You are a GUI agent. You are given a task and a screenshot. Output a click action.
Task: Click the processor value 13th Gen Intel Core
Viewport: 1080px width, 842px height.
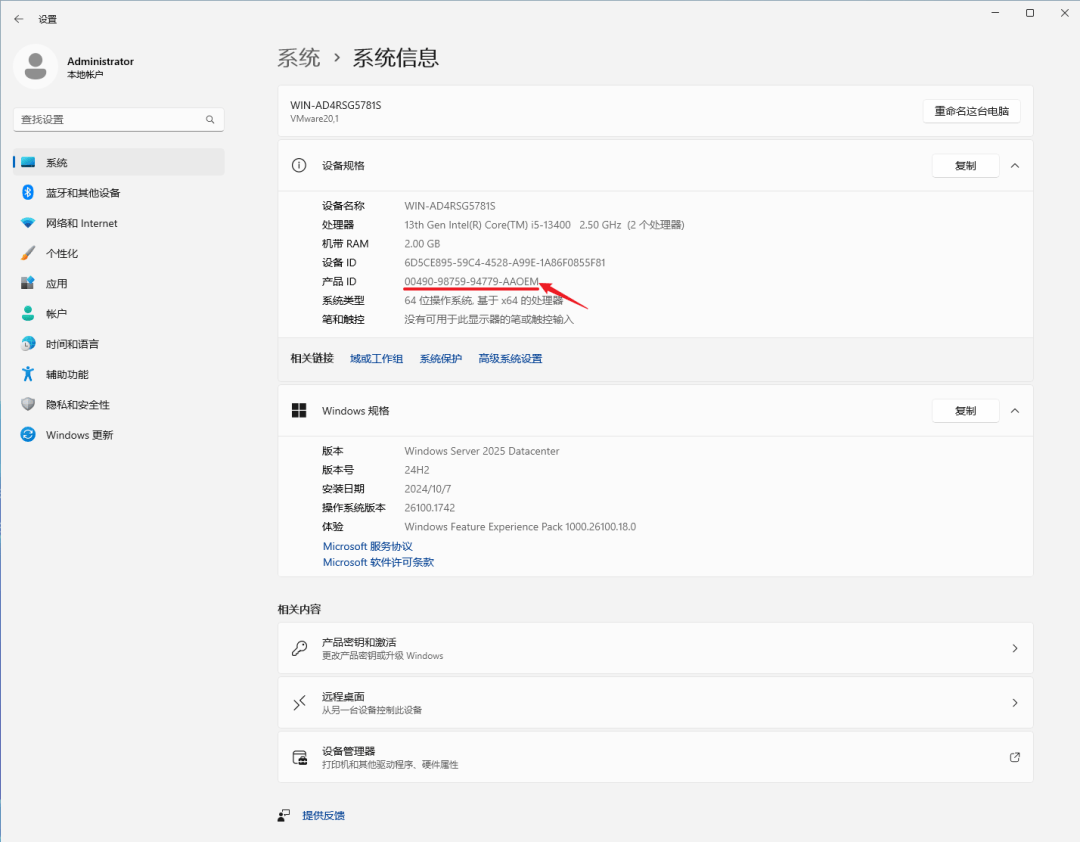point(544,225)
